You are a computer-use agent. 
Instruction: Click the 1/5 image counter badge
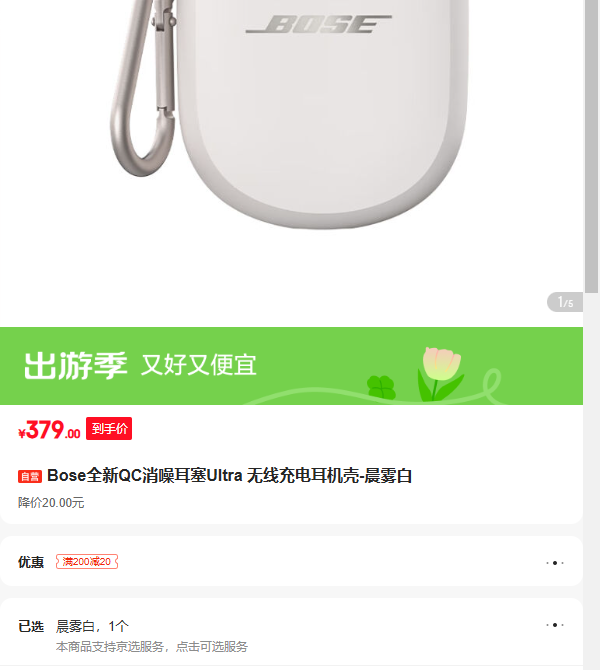coord(565,303)
